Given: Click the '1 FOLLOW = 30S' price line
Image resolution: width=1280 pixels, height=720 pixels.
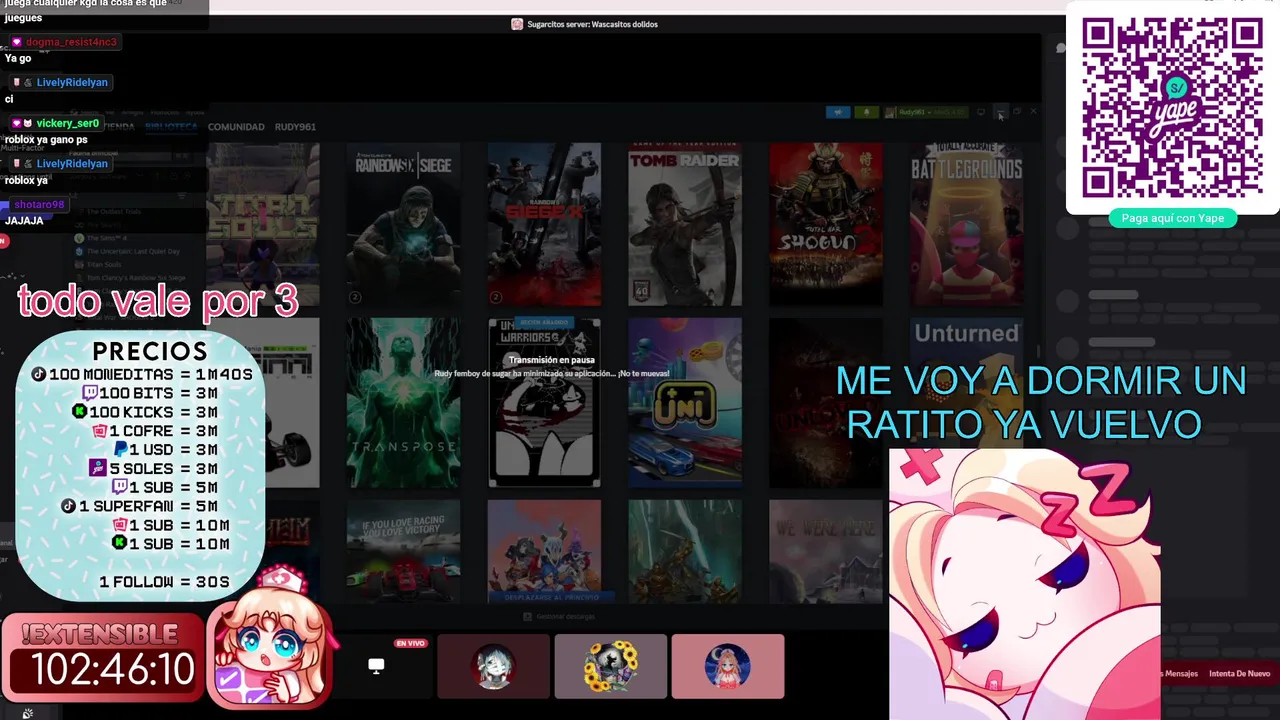Looking at the screenshot, I should [164, 582].
